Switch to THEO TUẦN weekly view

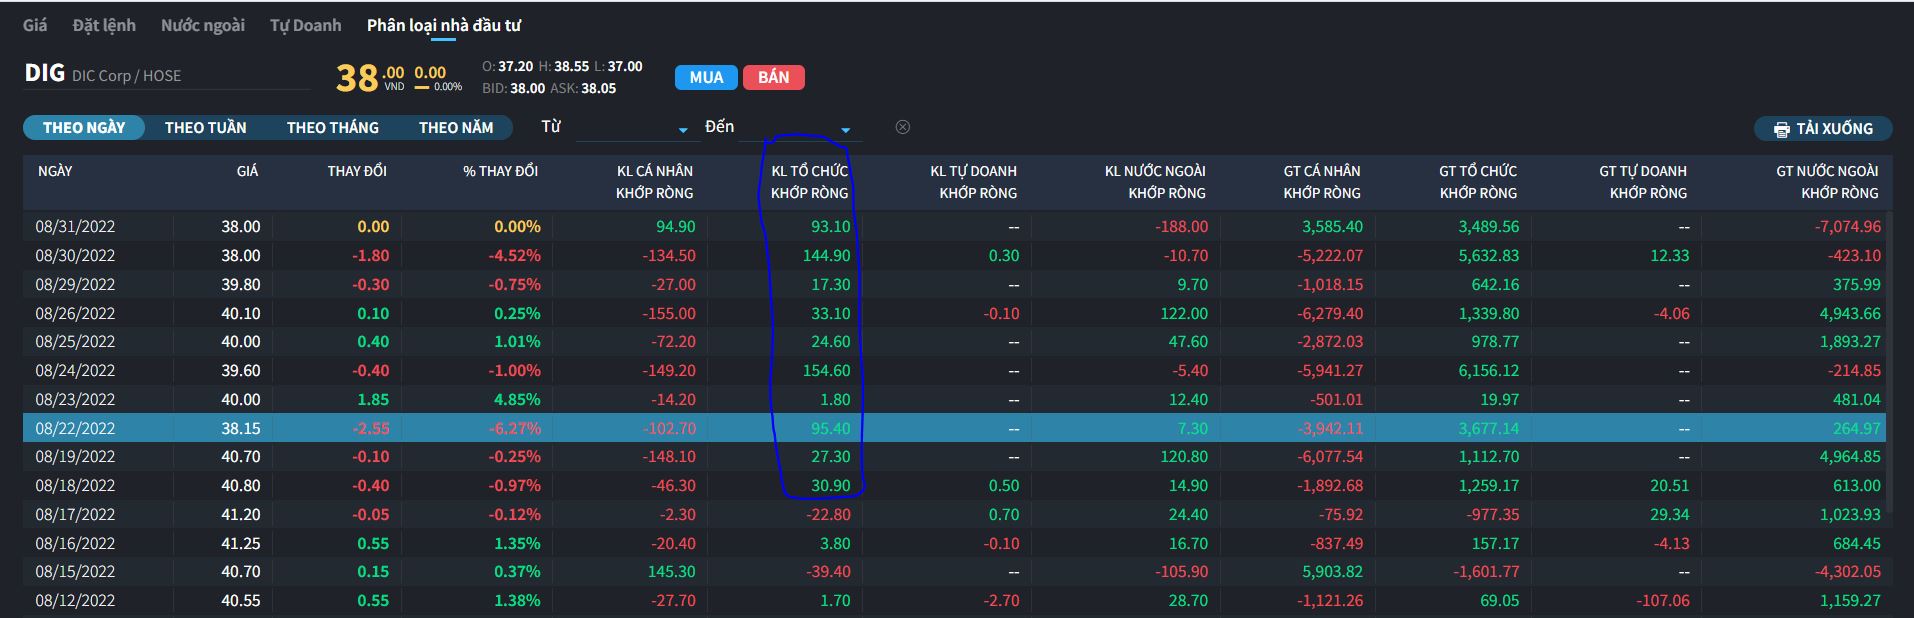coord(205,128)
